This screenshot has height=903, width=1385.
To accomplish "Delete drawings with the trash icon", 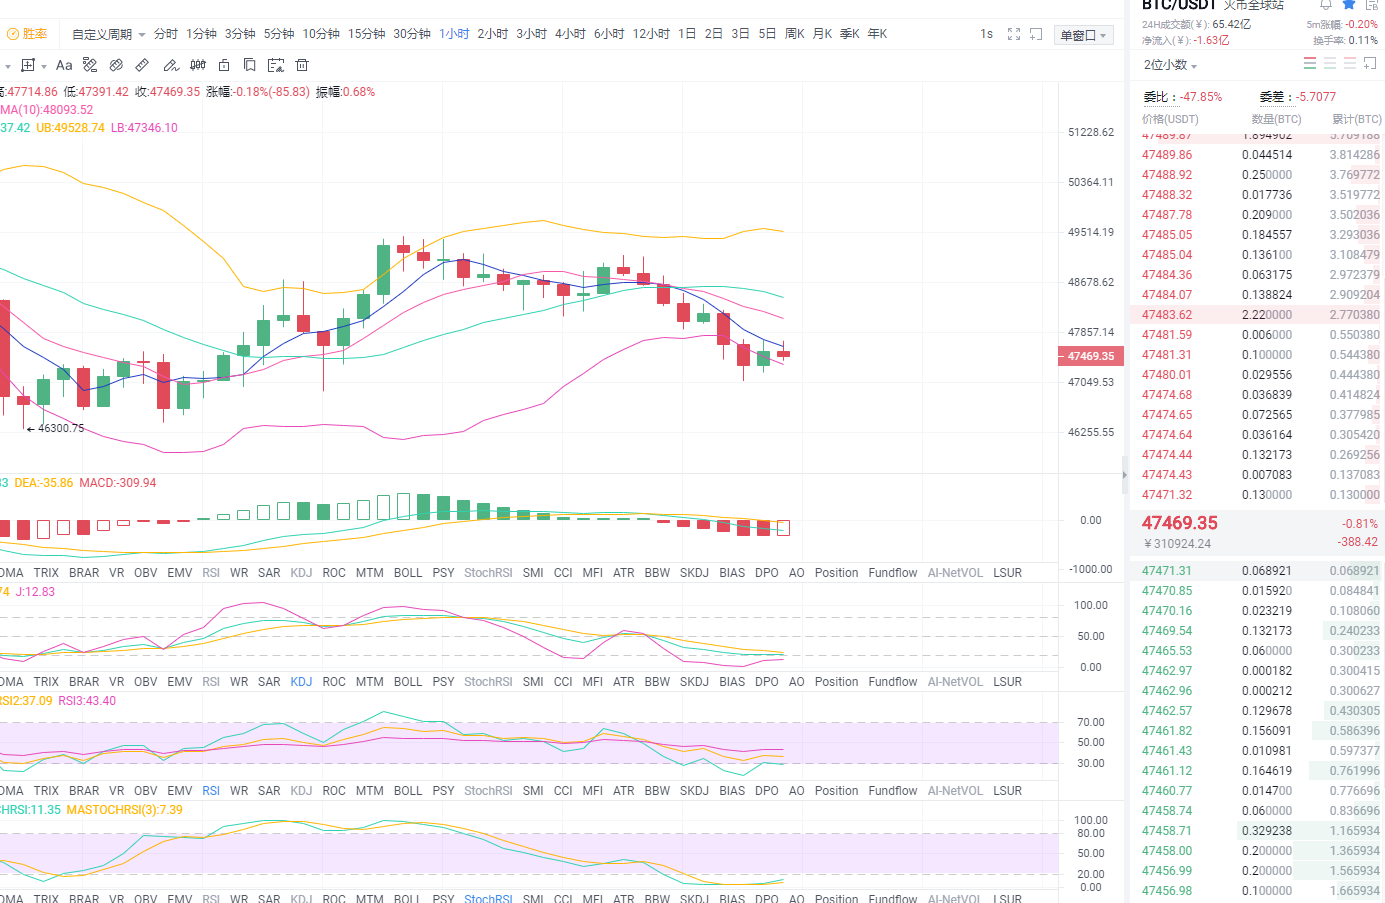I will [302, 65].
